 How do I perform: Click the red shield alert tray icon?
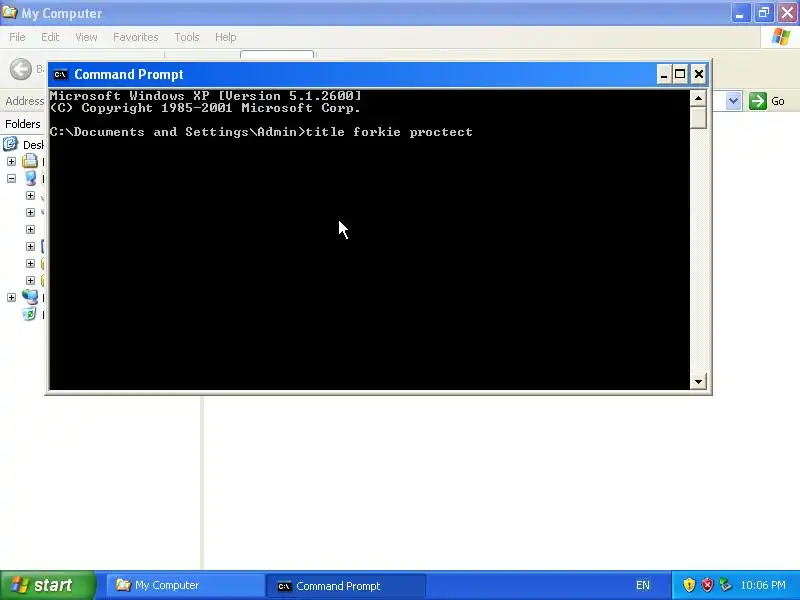click(707, 585)
